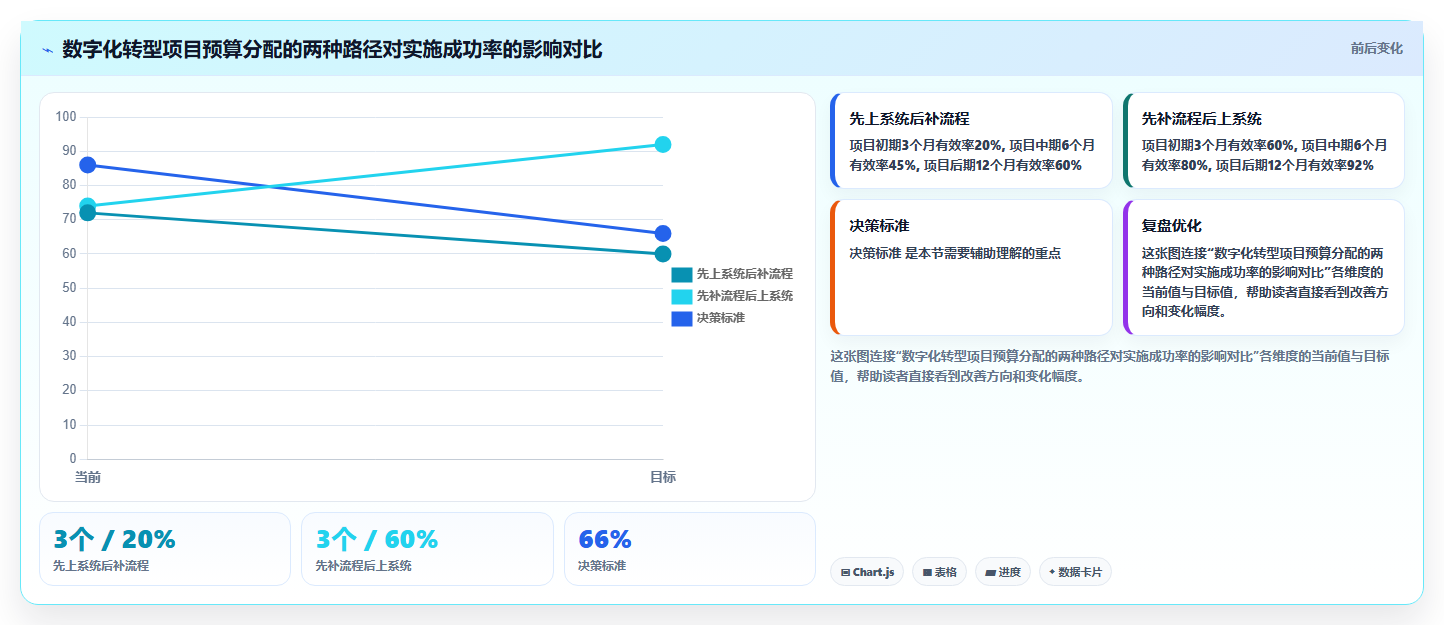Open the 3个 / 20% stat card
Image resolution: width=1444 pixels, height=625 pixels.
pos(165,549)
